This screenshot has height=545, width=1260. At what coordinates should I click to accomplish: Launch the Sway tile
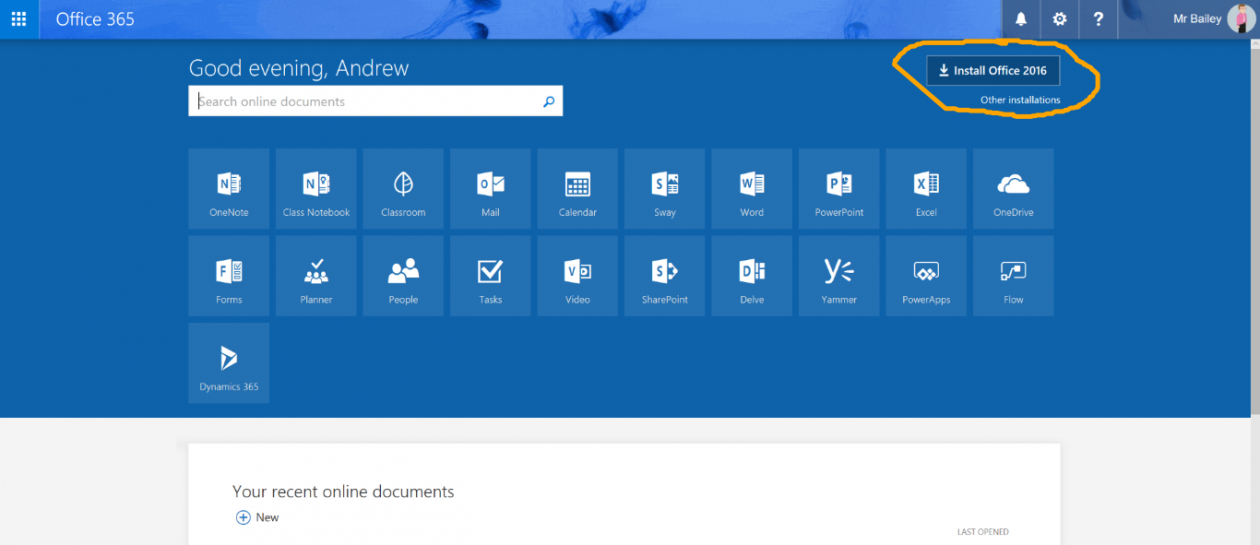[x=664, y=189]
